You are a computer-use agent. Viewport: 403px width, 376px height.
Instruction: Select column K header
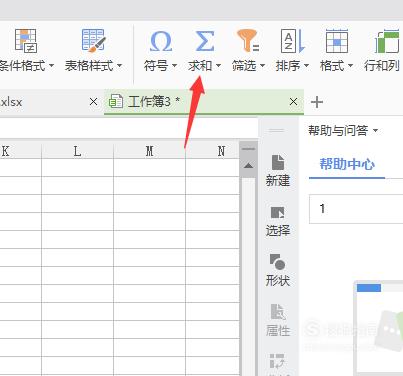[x=20, y=151]
